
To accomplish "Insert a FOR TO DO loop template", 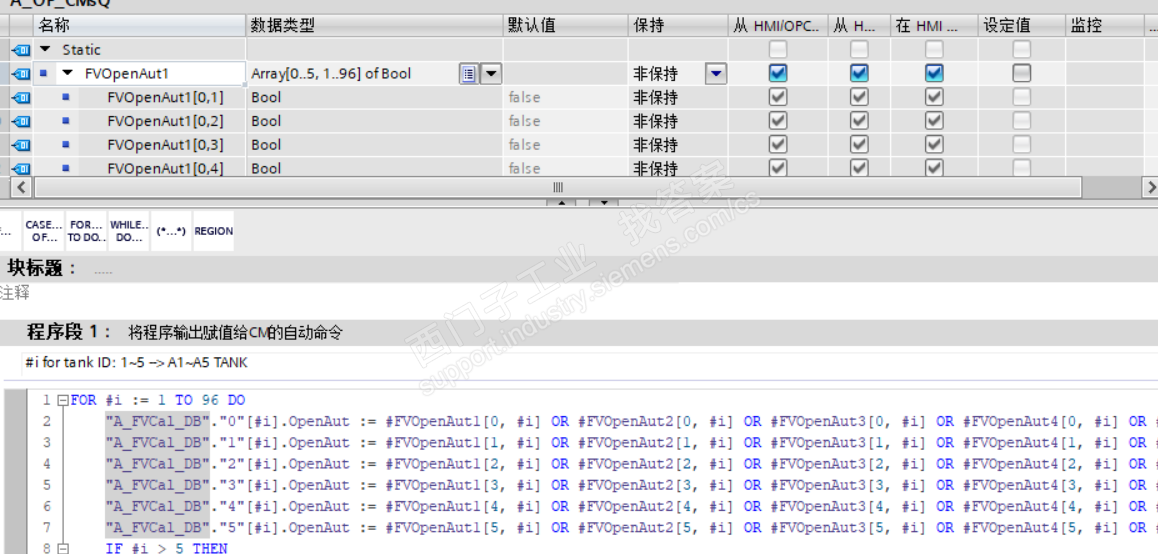I will point(86,231).
